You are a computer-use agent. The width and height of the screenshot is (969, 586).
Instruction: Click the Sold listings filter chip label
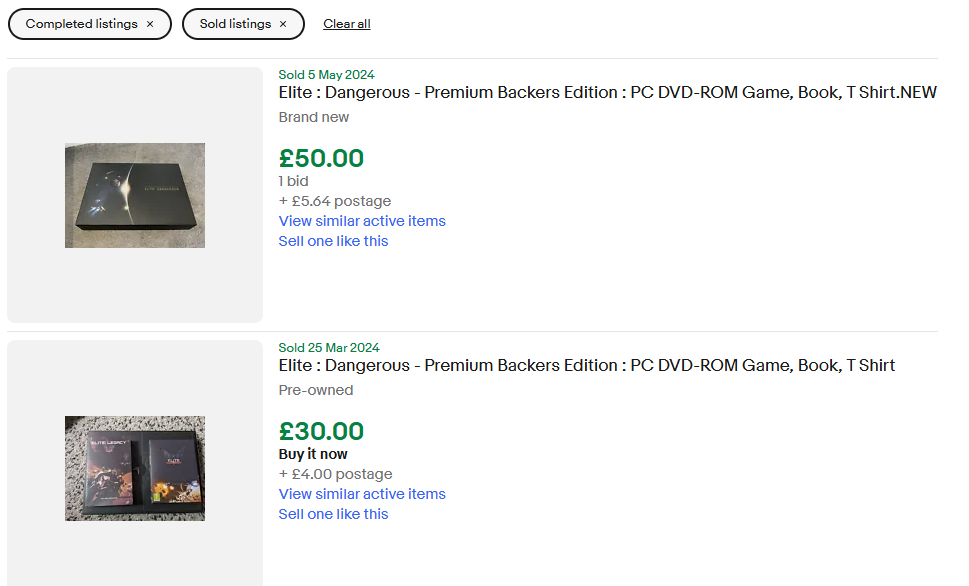235,24
